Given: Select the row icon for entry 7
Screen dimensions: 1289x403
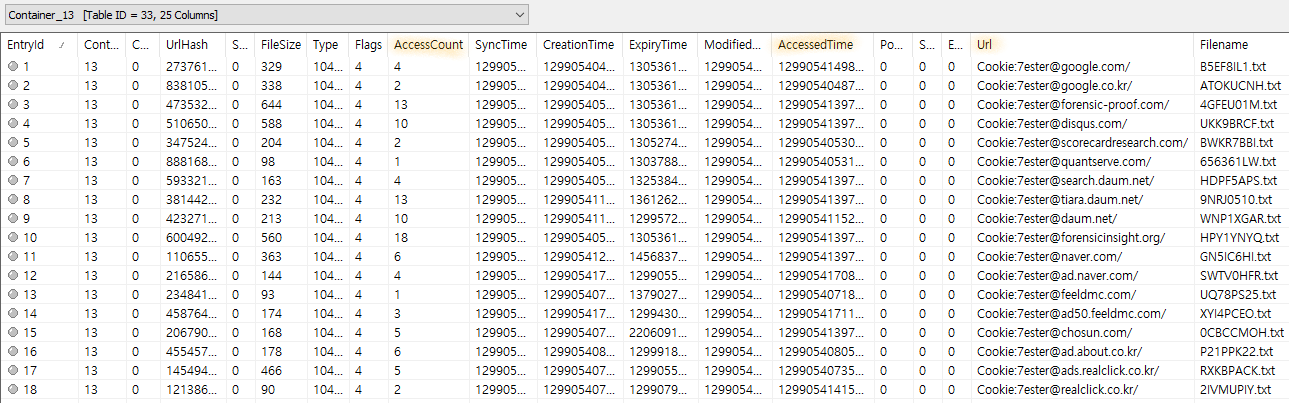Looking at the screenshot, I should pyautogui.click(x=12, y=180).
